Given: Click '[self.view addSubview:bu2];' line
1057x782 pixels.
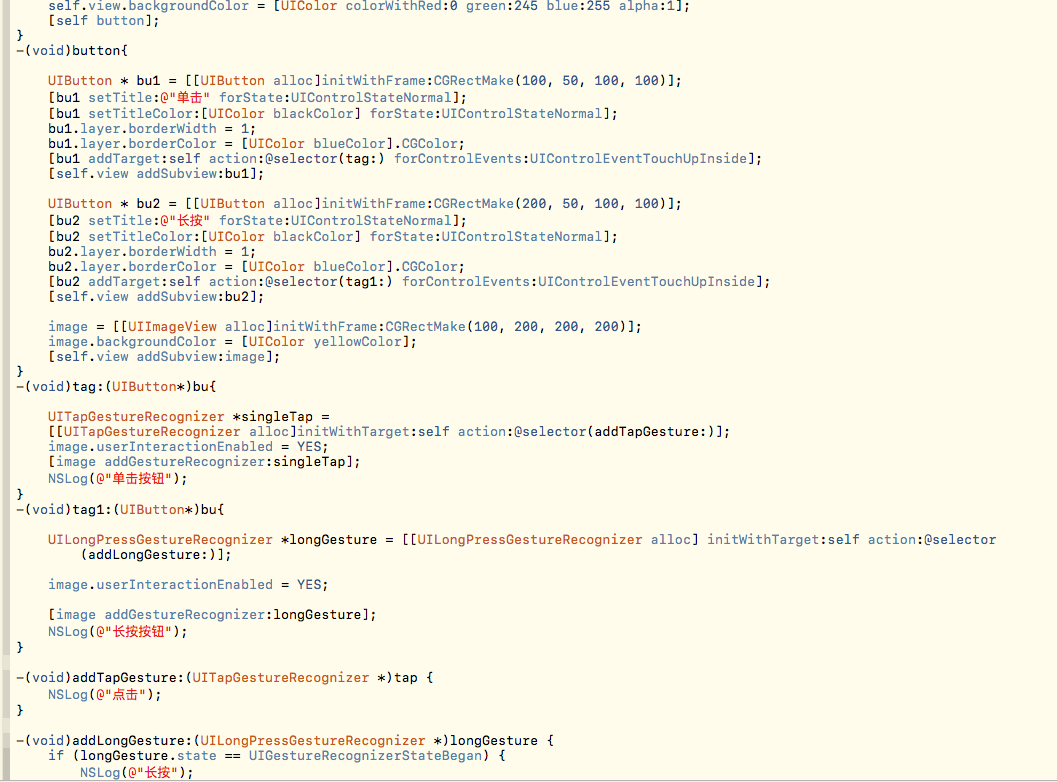Looking at the screenshot, I should coord(156,297).
